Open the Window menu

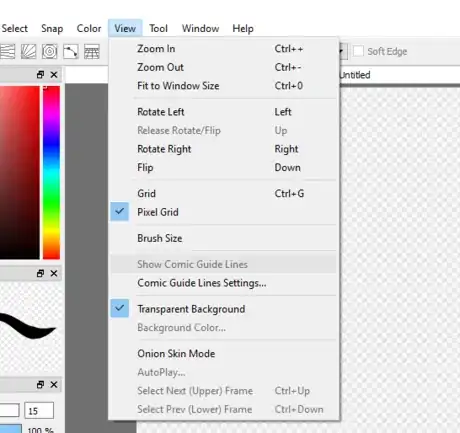point(200,28)
